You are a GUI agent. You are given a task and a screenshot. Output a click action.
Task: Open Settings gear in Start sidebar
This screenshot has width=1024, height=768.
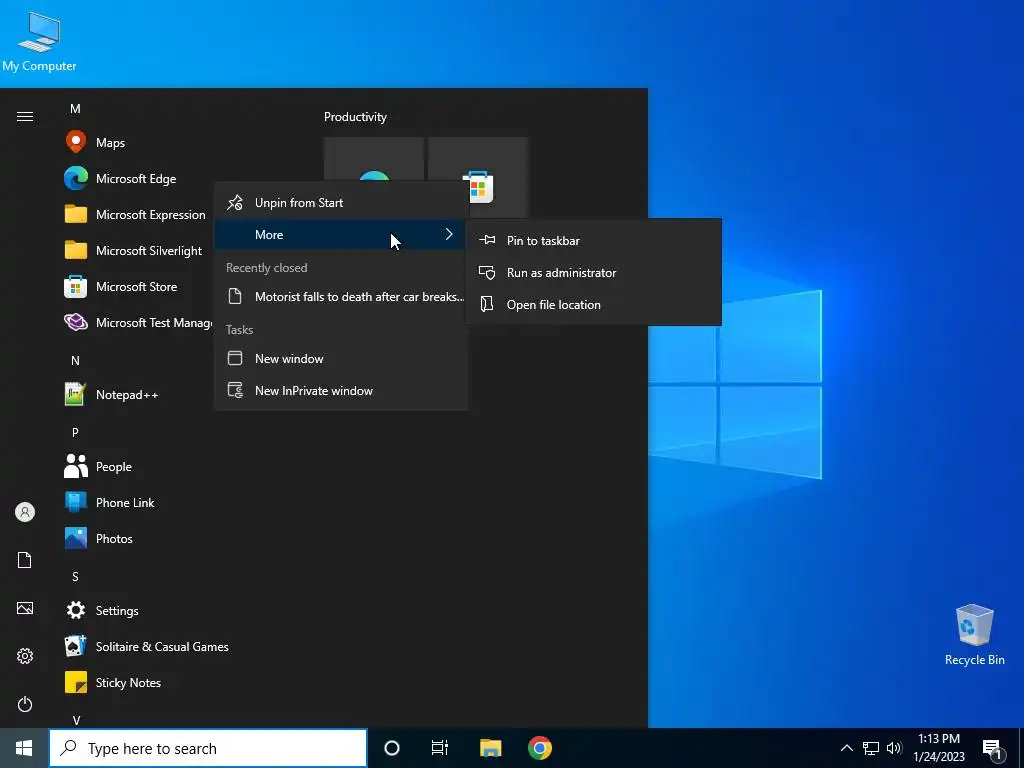tap(25, 656)
